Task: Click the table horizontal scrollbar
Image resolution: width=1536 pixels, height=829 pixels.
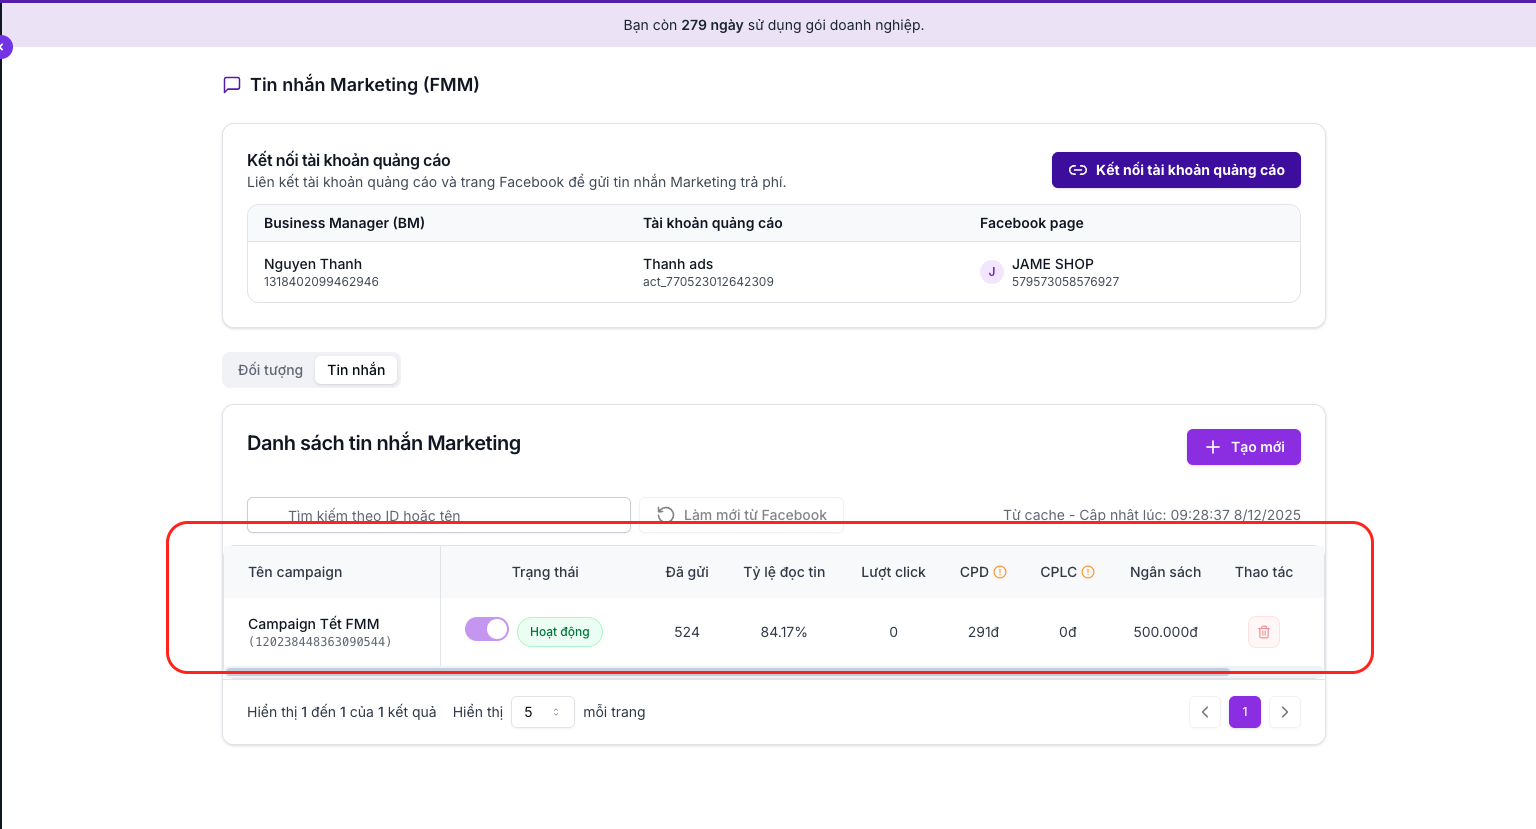Action: click(727, 672)
